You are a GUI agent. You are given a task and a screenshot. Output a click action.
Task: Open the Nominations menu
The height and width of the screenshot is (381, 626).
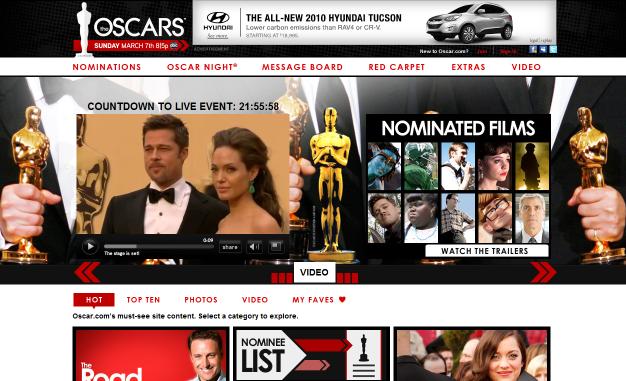107,67
